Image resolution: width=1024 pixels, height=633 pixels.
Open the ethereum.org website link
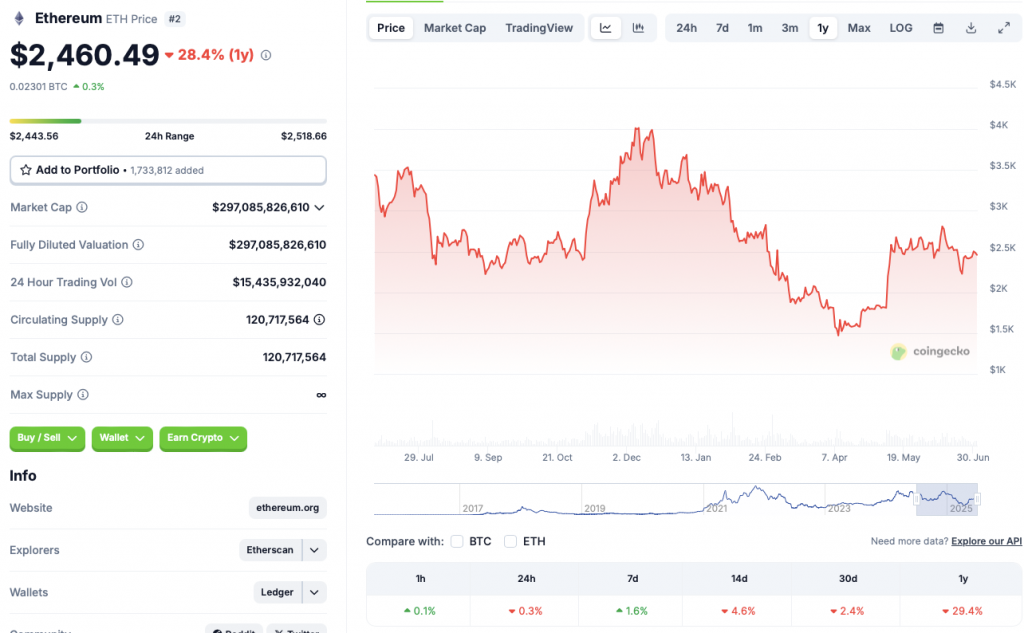[287, 508]
